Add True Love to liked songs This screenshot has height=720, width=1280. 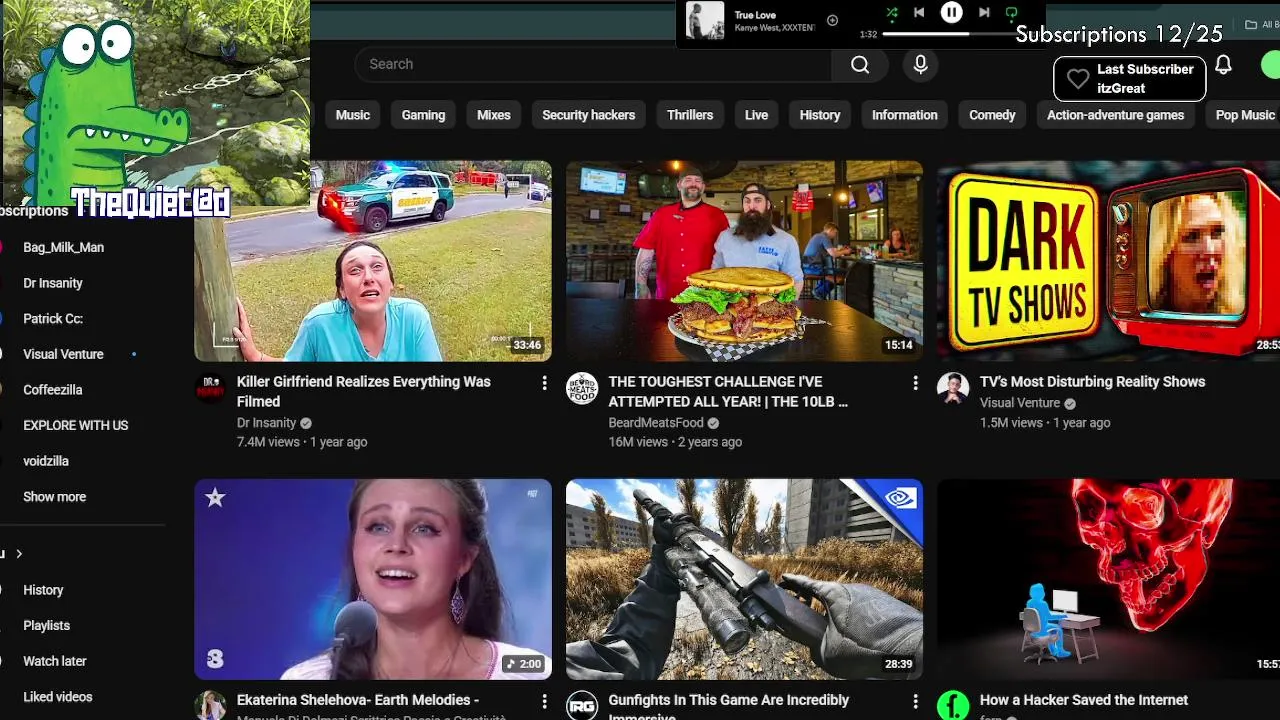pos(832,20)
